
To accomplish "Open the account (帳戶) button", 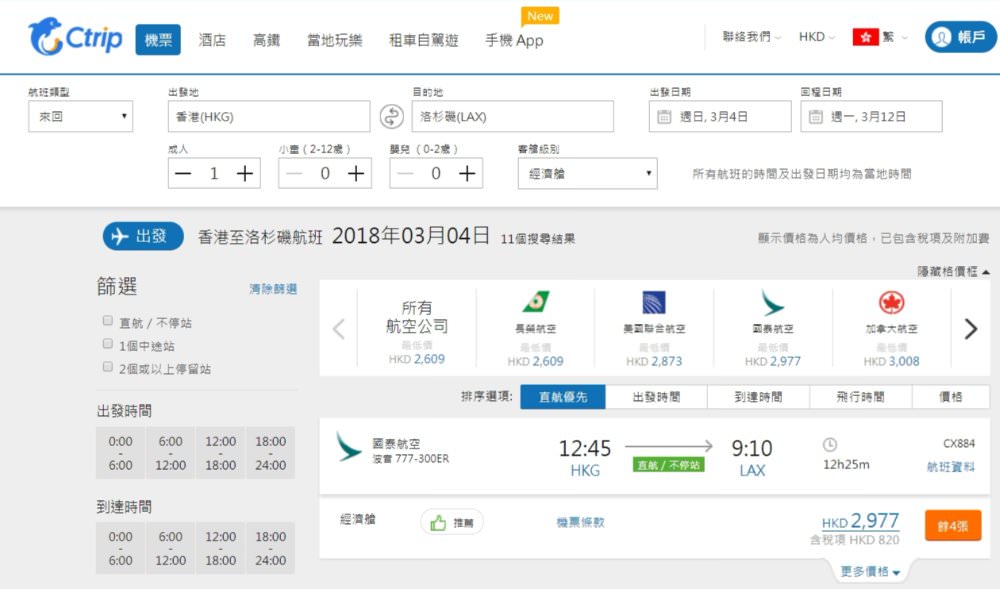I will pos(960,37).
